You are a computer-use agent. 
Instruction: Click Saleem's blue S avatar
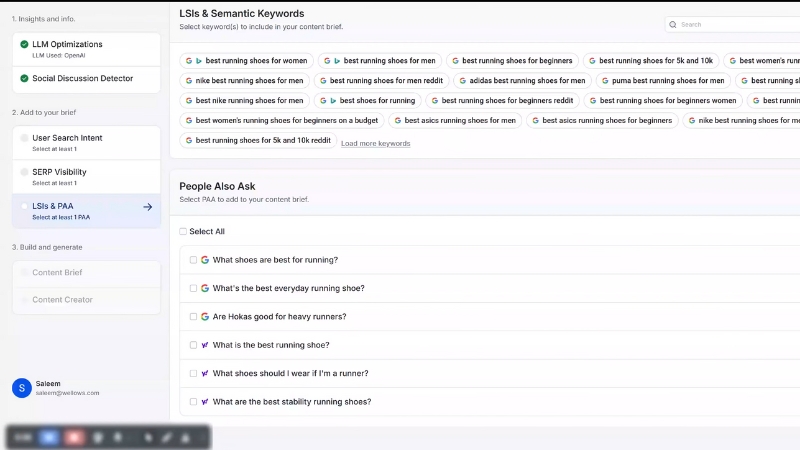point(22,388)
